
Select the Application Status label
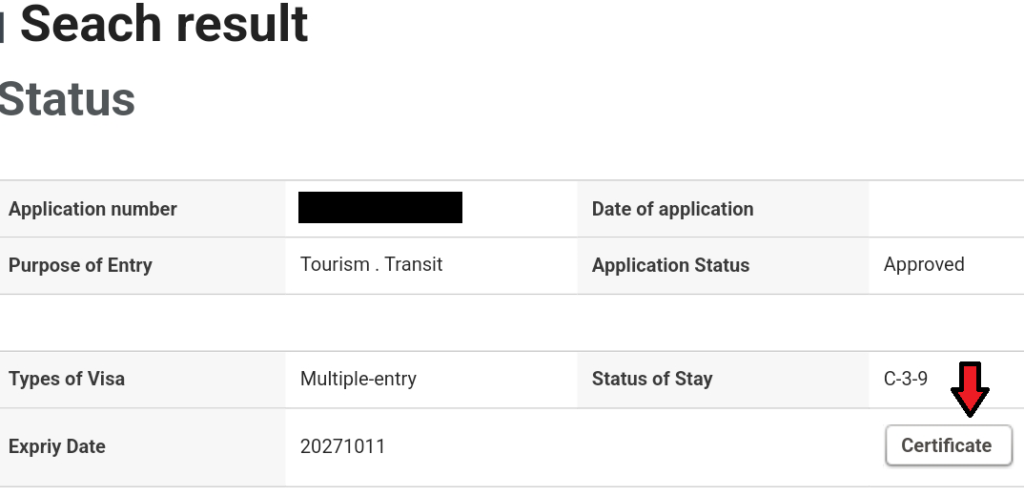pos(671,265)
